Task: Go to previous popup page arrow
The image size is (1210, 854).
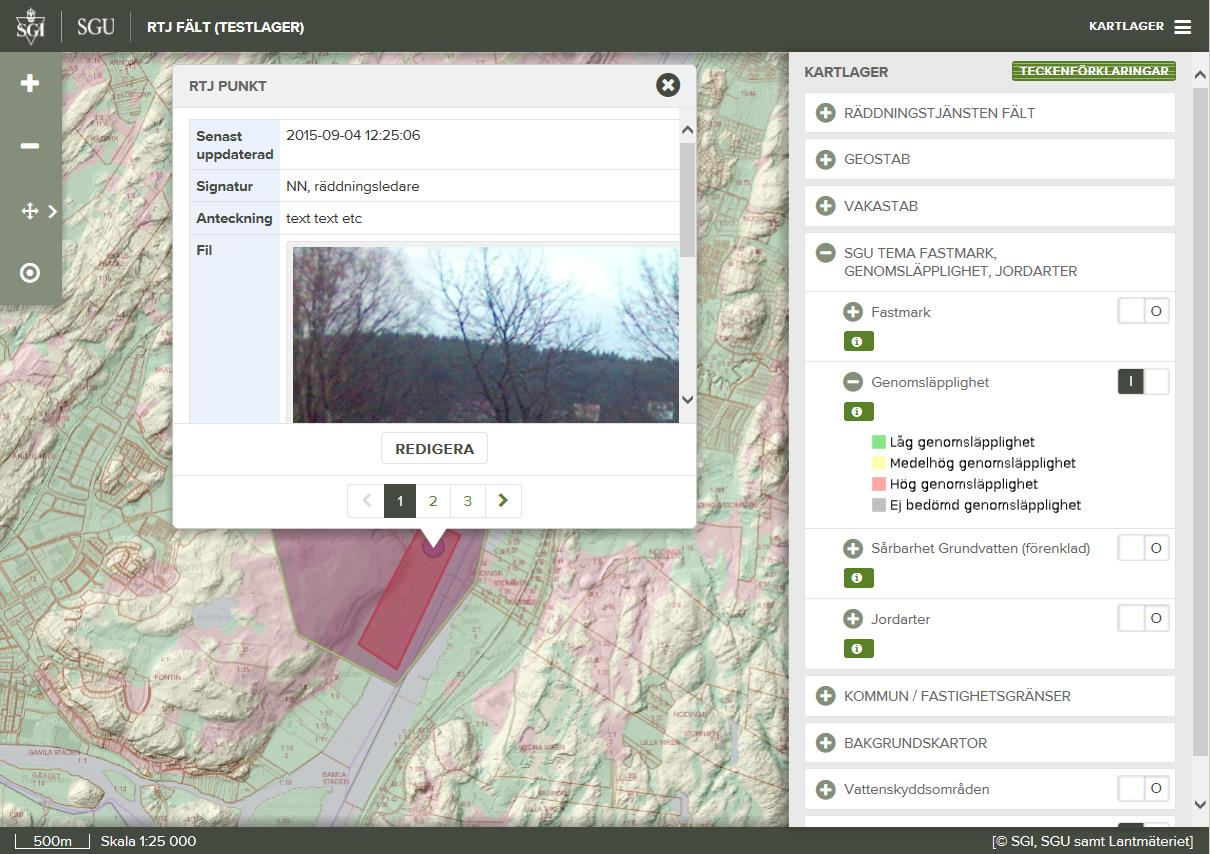Action: click(x=366, y=501)
